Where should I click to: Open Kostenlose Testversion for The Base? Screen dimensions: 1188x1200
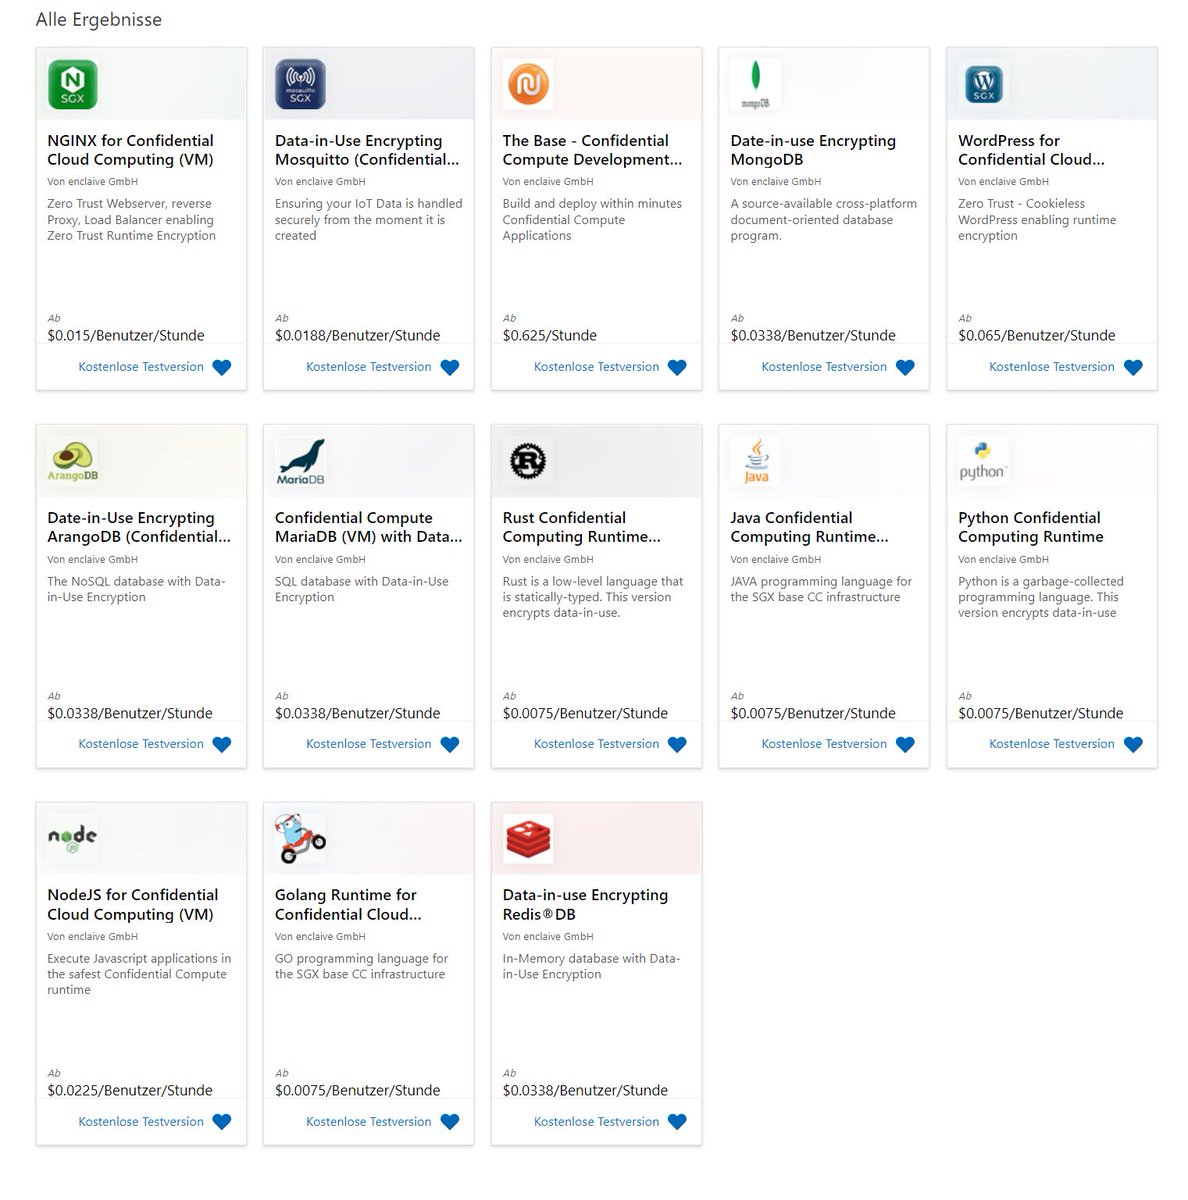click(x=597, y=367)
